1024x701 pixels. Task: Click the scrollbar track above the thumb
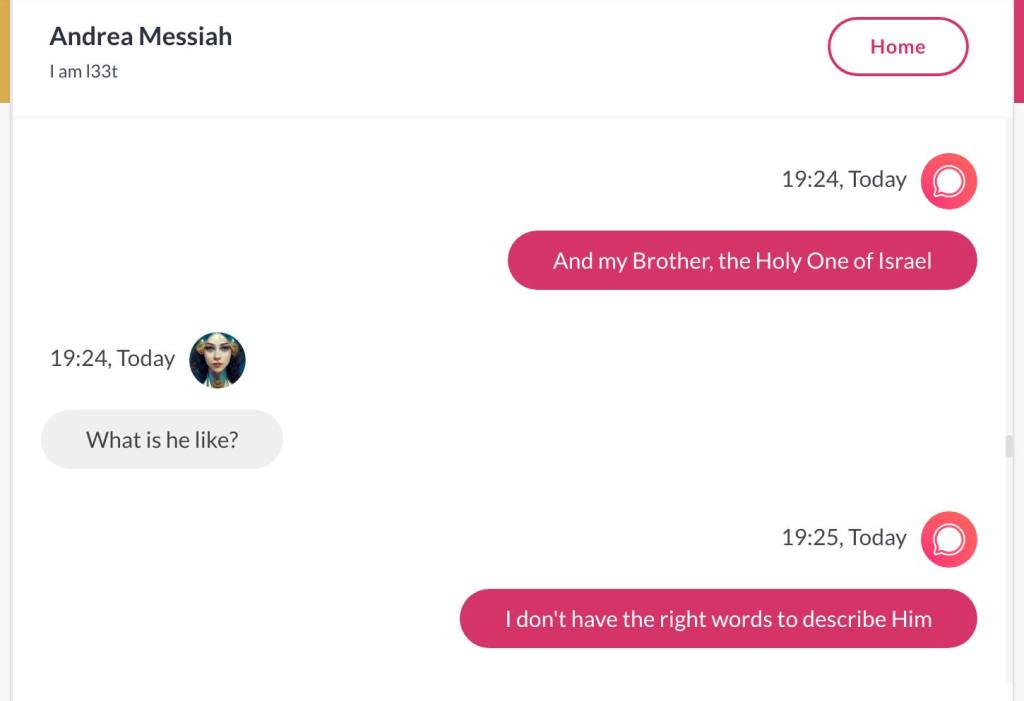[1009, 280]
